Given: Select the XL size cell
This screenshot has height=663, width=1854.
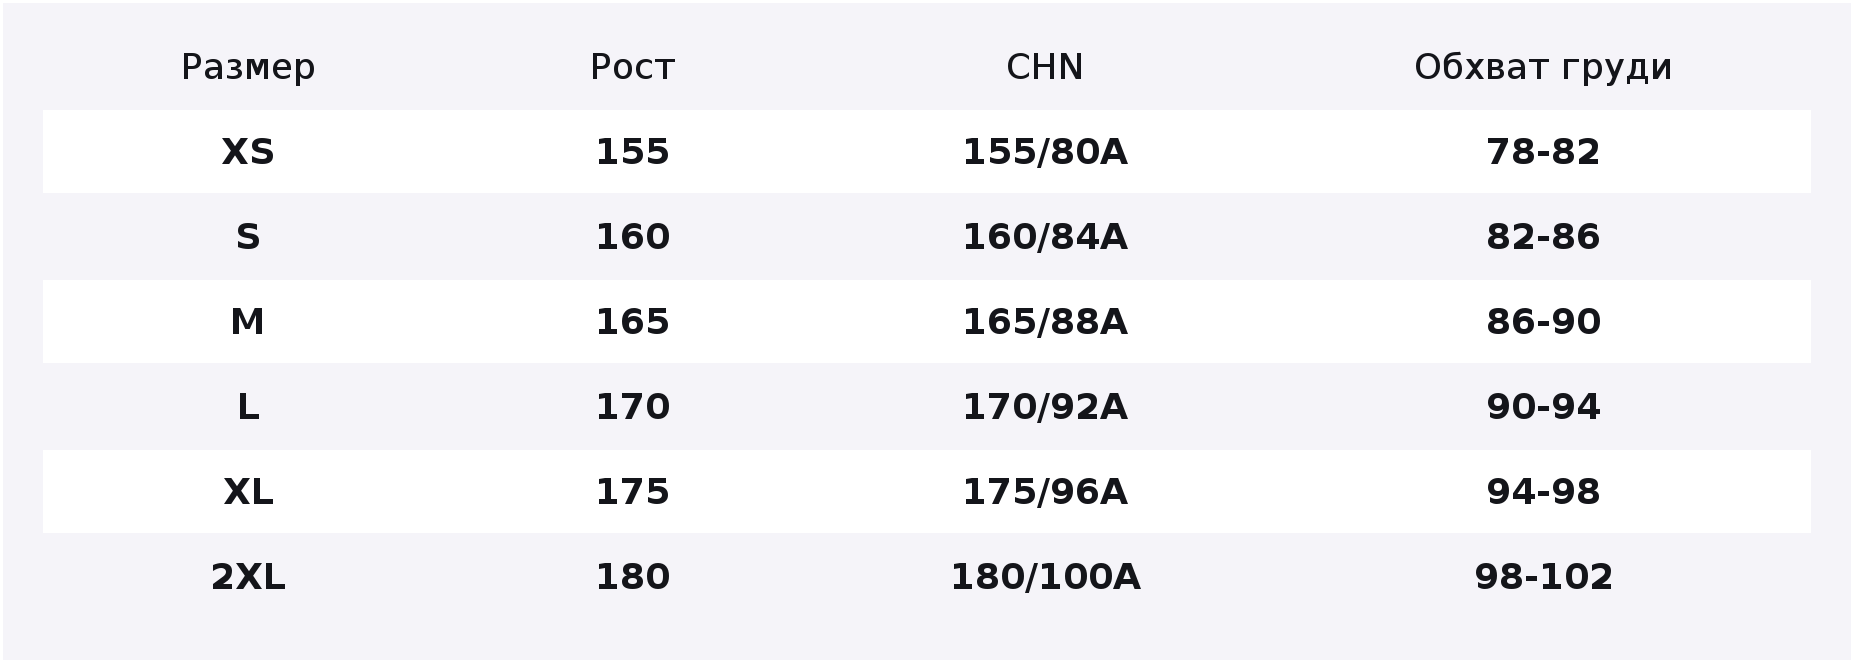Looking at the screenshot, I should pyautogui.click(x=248, y=492).
